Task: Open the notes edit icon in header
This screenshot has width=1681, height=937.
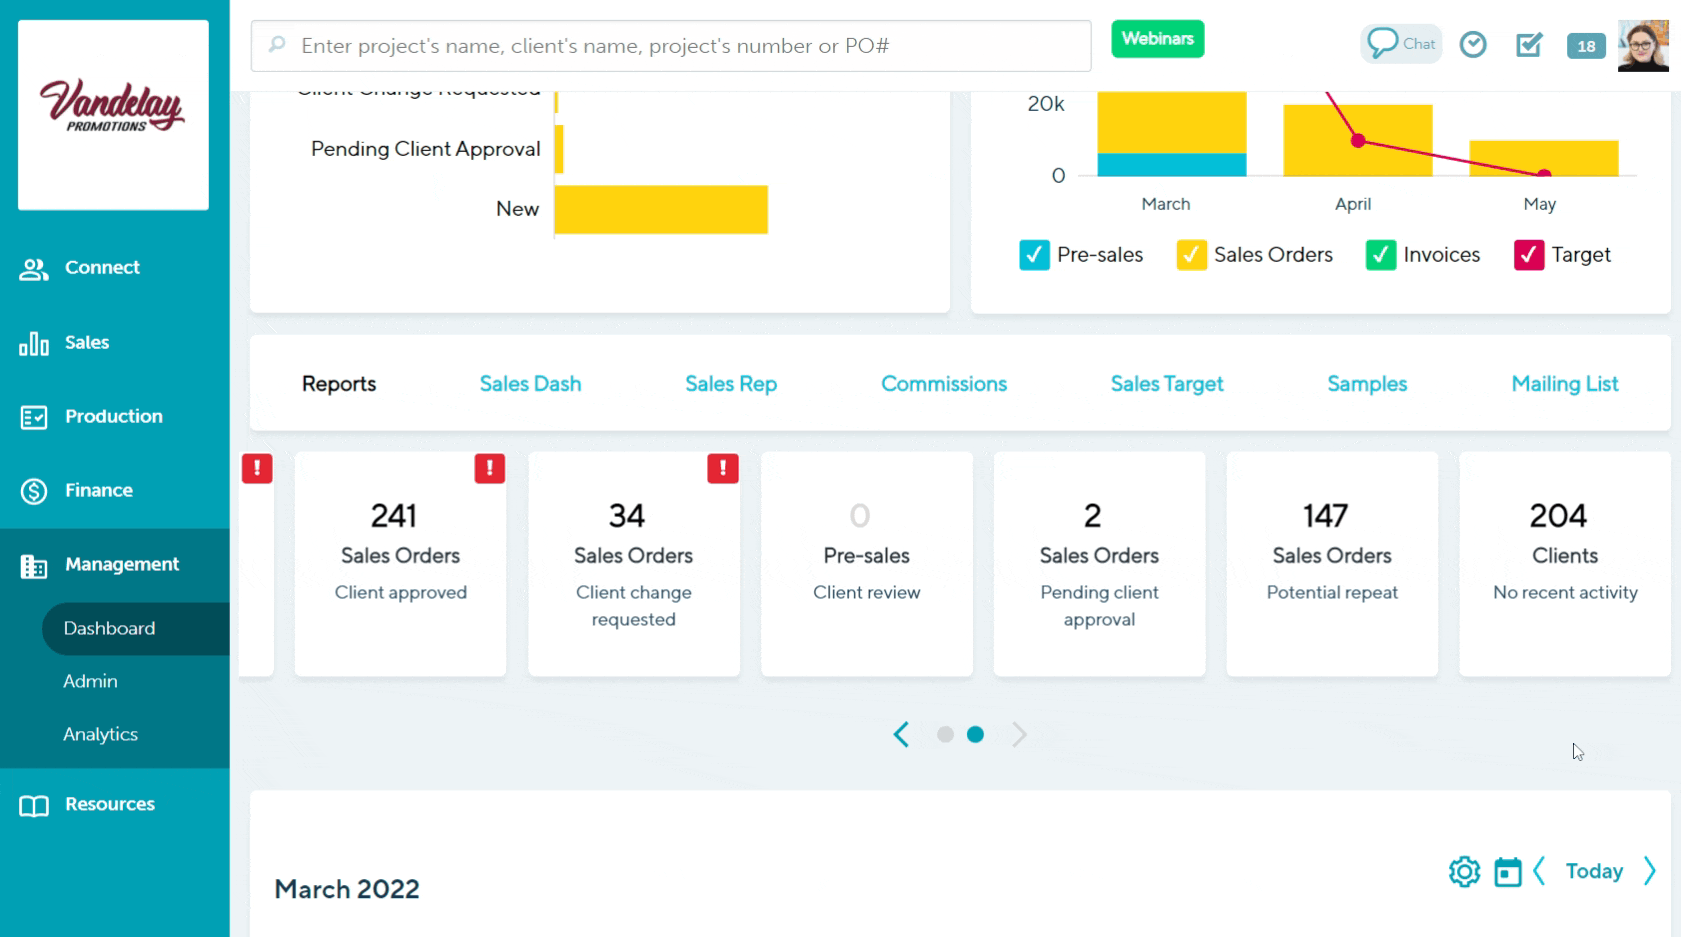Action: [1529, 45]
